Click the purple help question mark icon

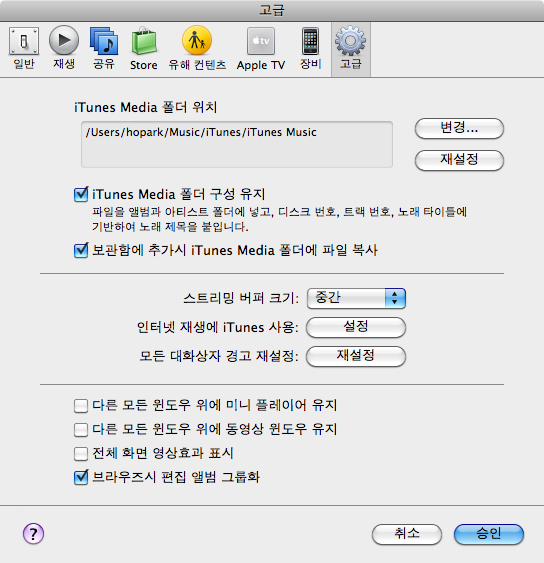(x=33, y=534)
